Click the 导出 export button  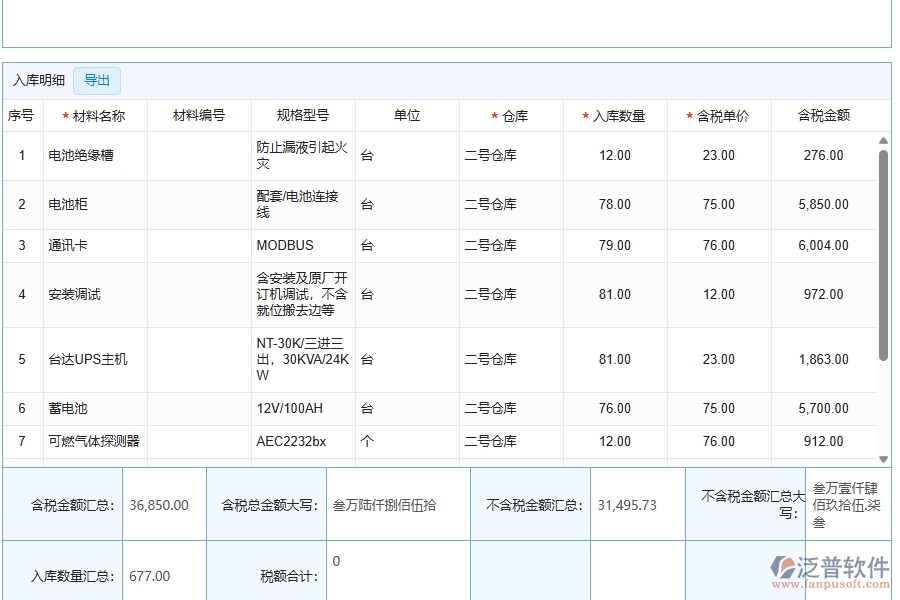97,81
